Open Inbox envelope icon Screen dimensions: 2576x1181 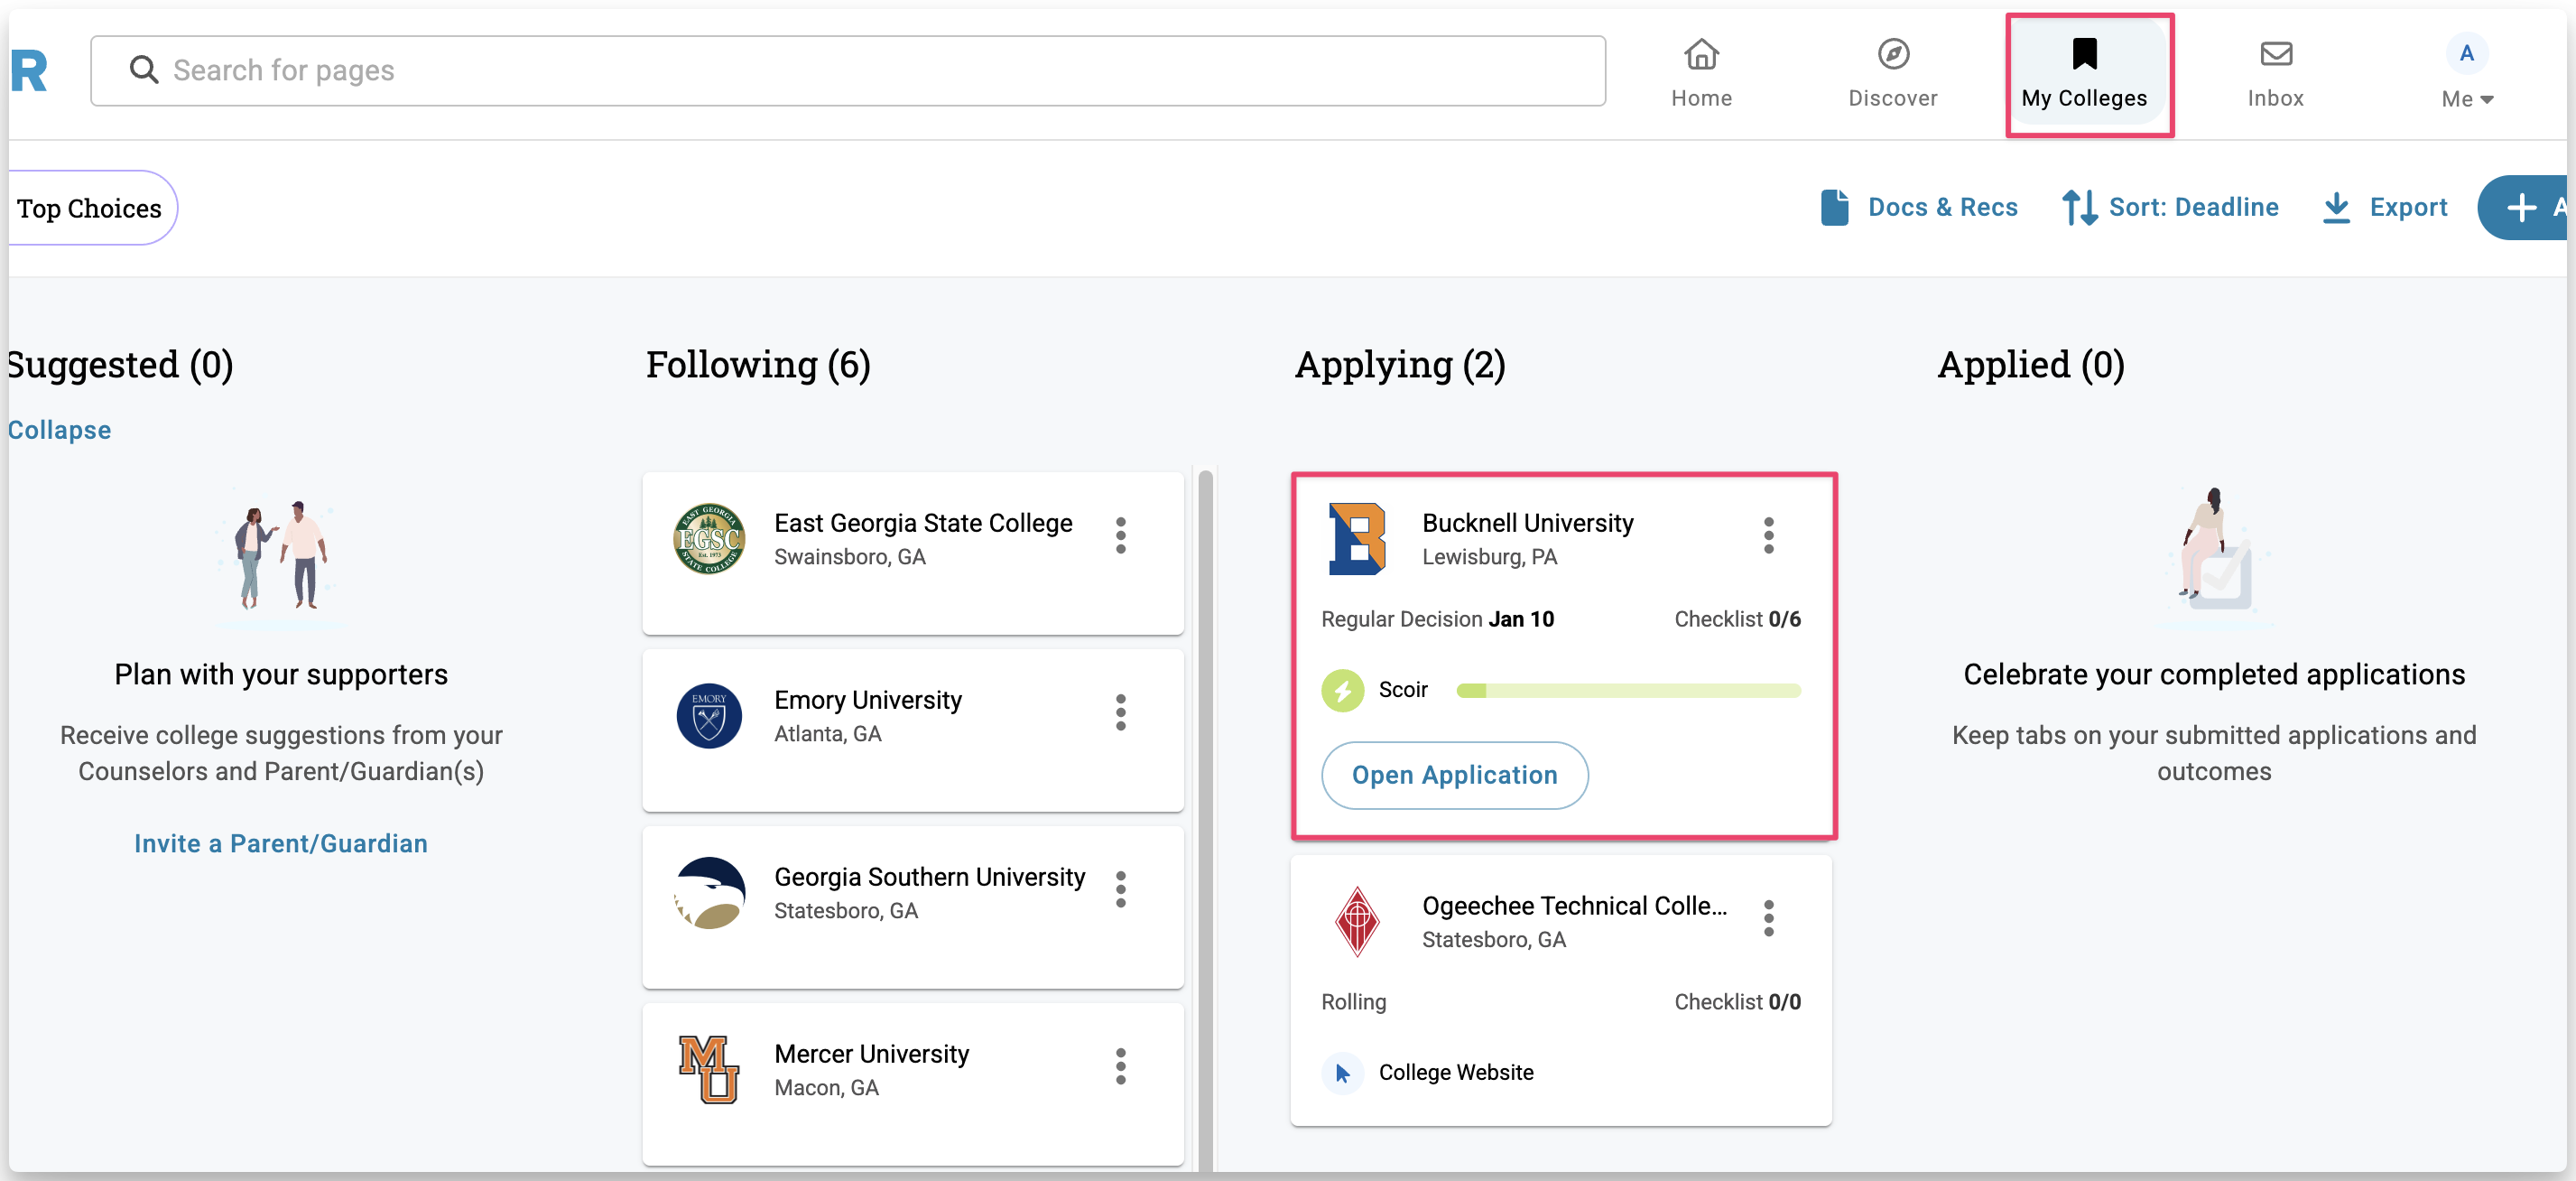pos(2275,54)
